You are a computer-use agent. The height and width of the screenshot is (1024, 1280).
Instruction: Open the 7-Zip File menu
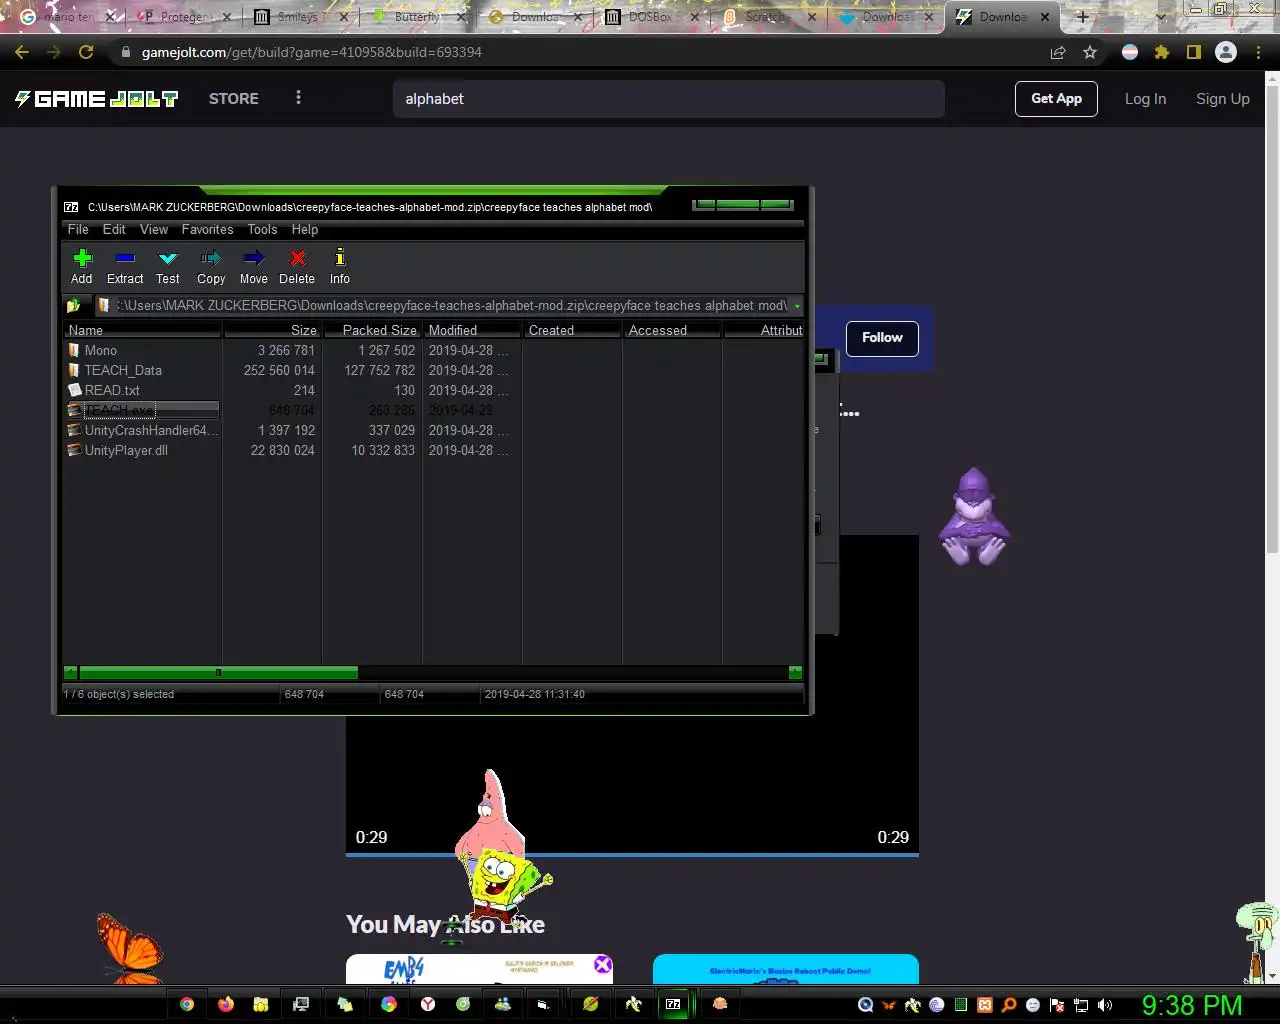pos(78,229)
